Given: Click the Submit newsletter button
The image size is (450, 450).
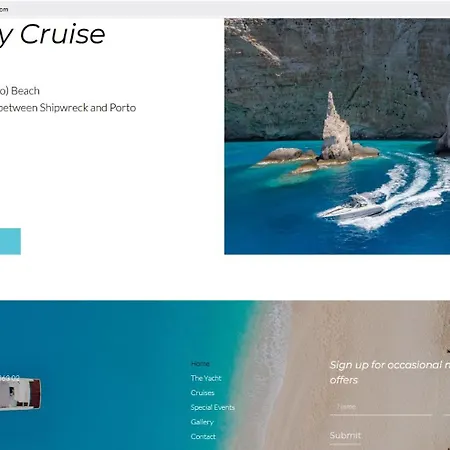Looking at the screenshot, I should click(345, 435).
